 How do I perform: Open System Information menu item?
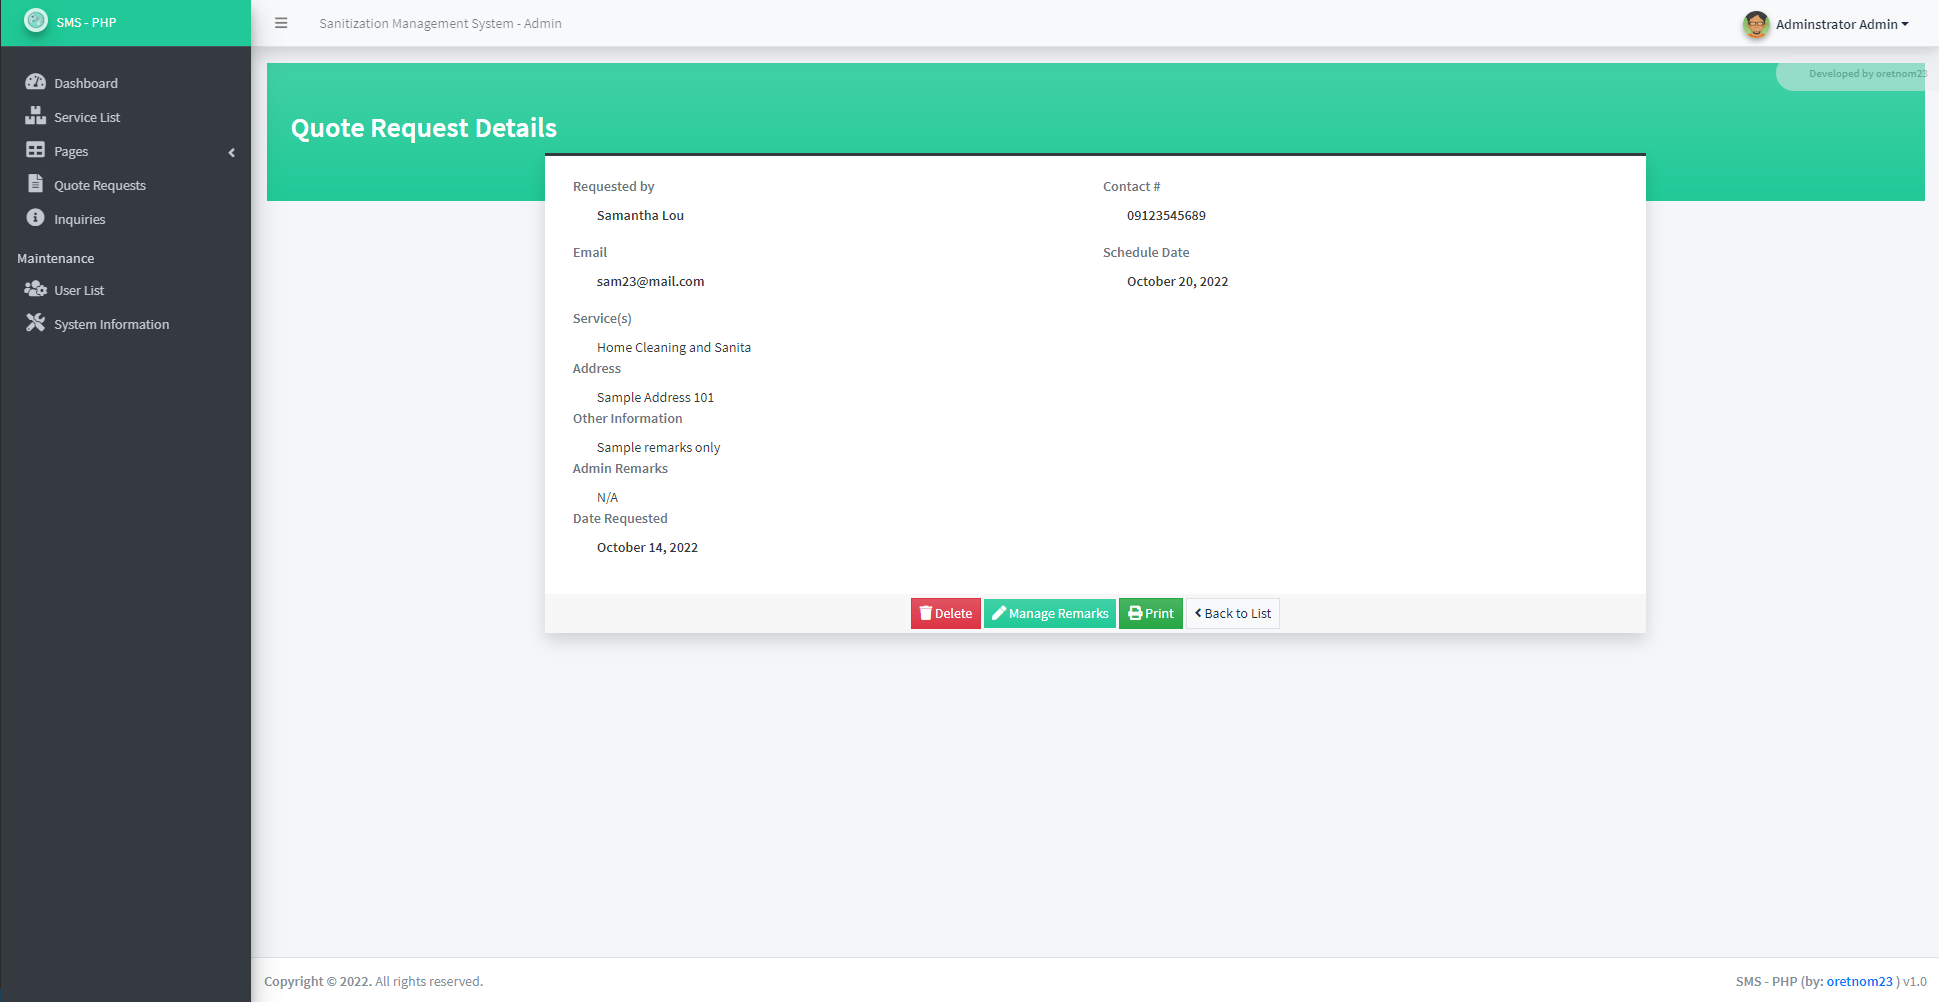[x=125, y=324]
